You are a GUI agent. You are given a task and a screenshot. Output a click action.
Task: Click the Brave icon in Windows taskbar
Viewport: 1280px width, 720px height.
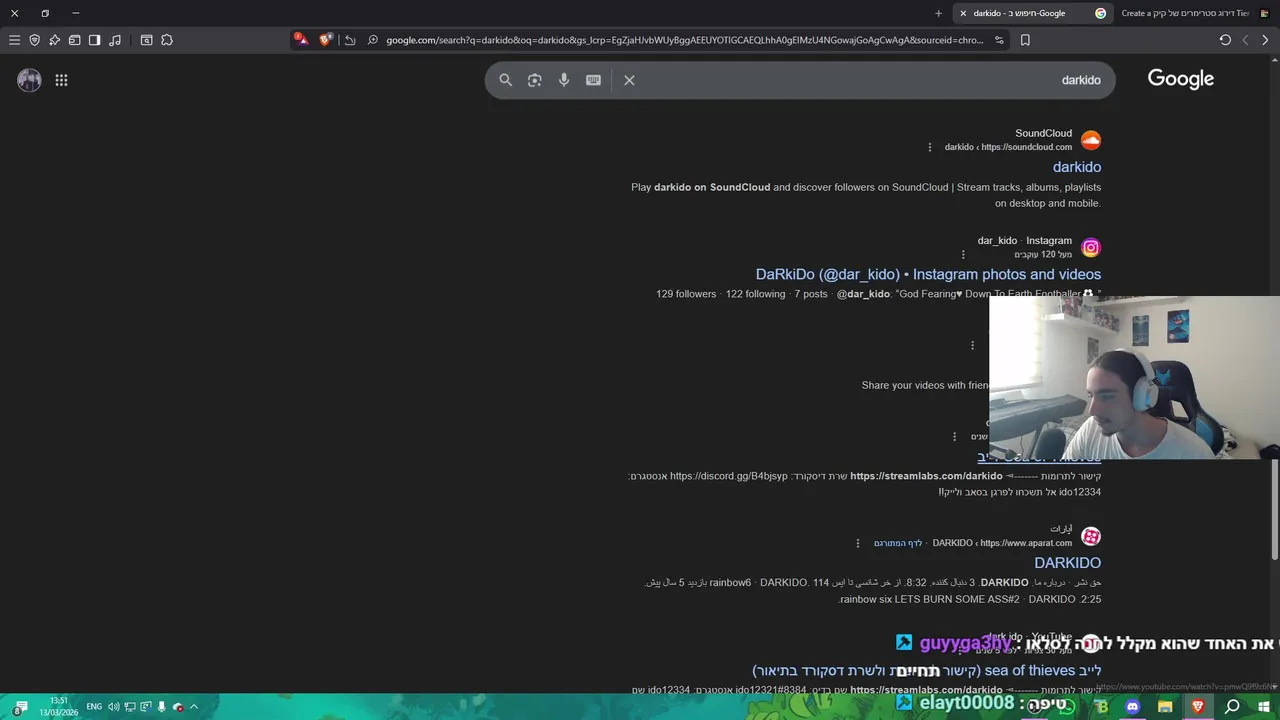pyautogui.click(x=1198, y=707)
